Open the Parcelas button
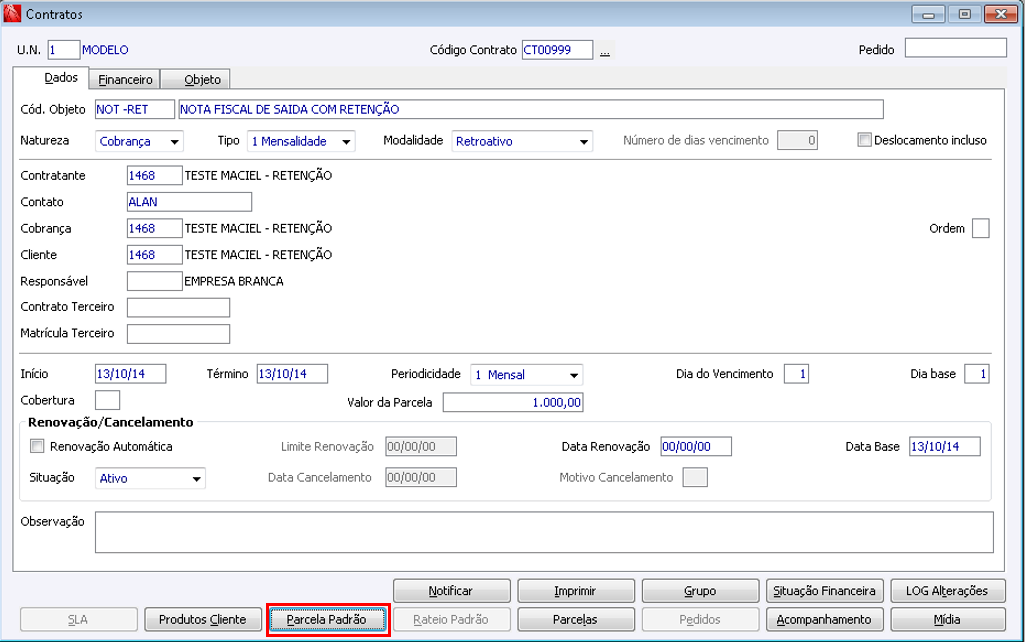Viewport: 1025px width, 642px height. pos(576,619)
